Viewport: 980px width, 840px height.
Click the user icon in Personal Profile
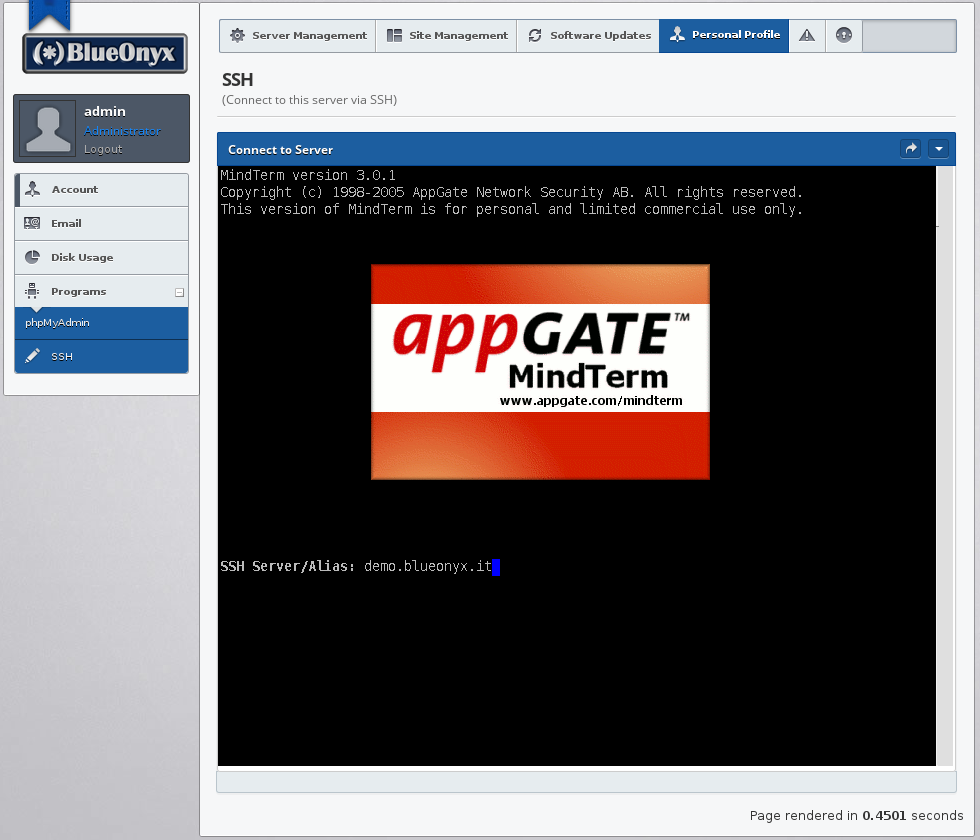pyautogui.click(x=677, y=34)
